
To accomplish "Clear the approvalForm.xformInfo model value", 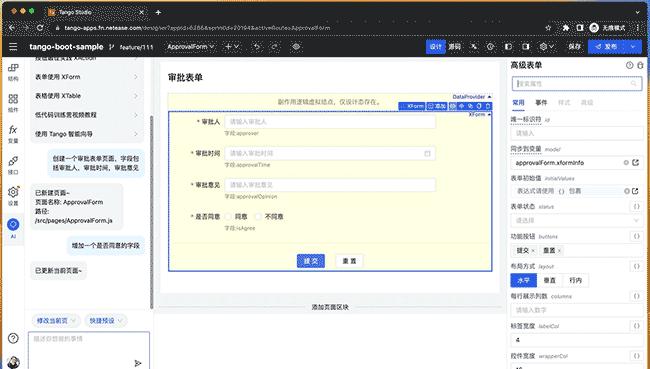I will click(x=626, y=163).
